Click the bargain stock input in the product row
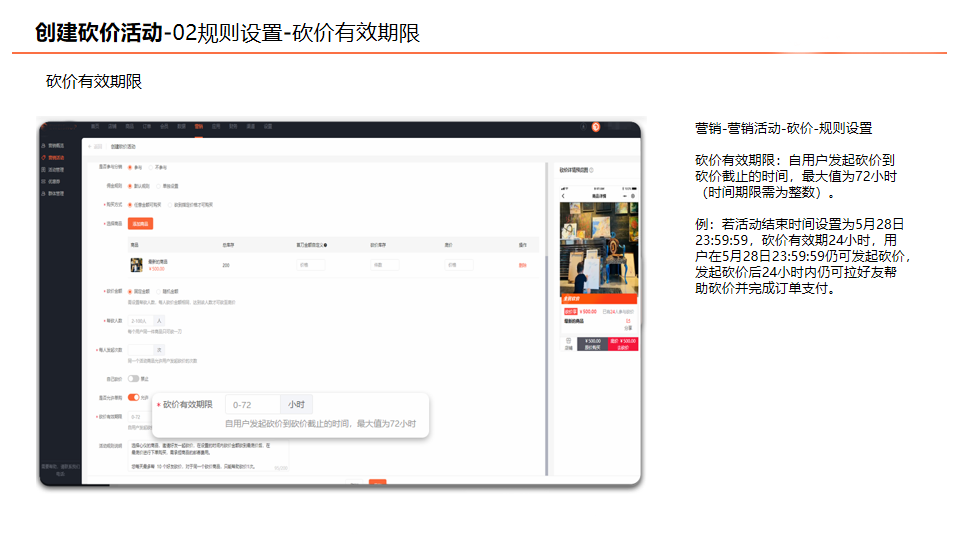The height and width of the screenshot is (540, 960). [385, 265]
